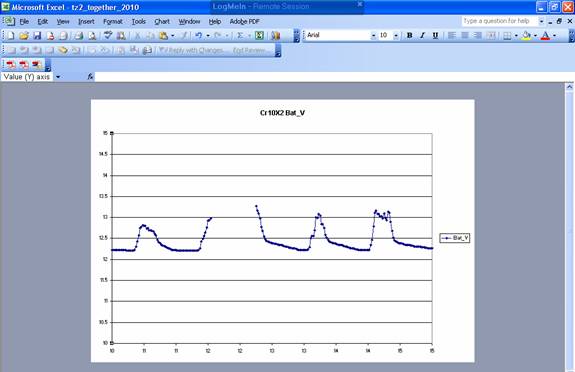Open the Help menu
The image size is (575, 372).
(215, 22)
